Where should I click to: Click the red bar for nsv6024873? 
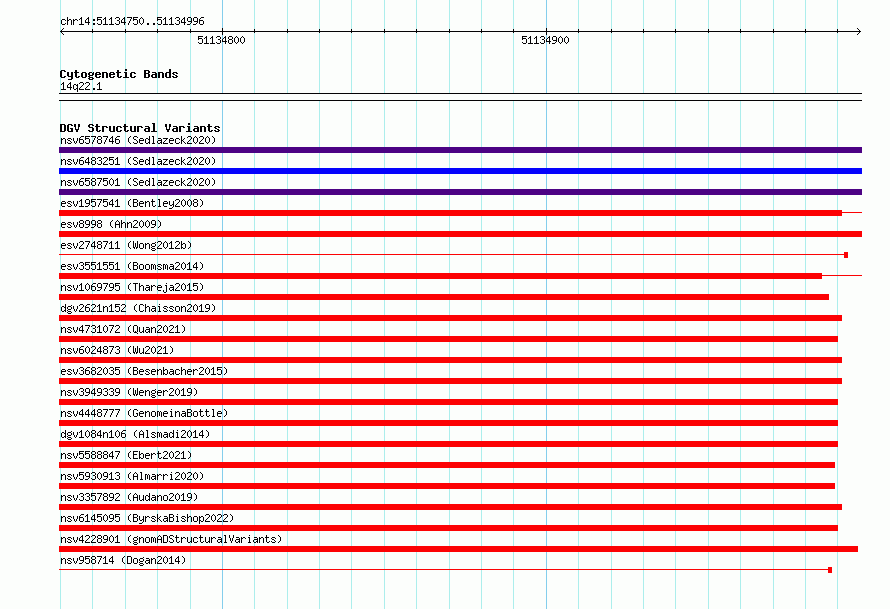pyautogui.click(x=451, y=360)
